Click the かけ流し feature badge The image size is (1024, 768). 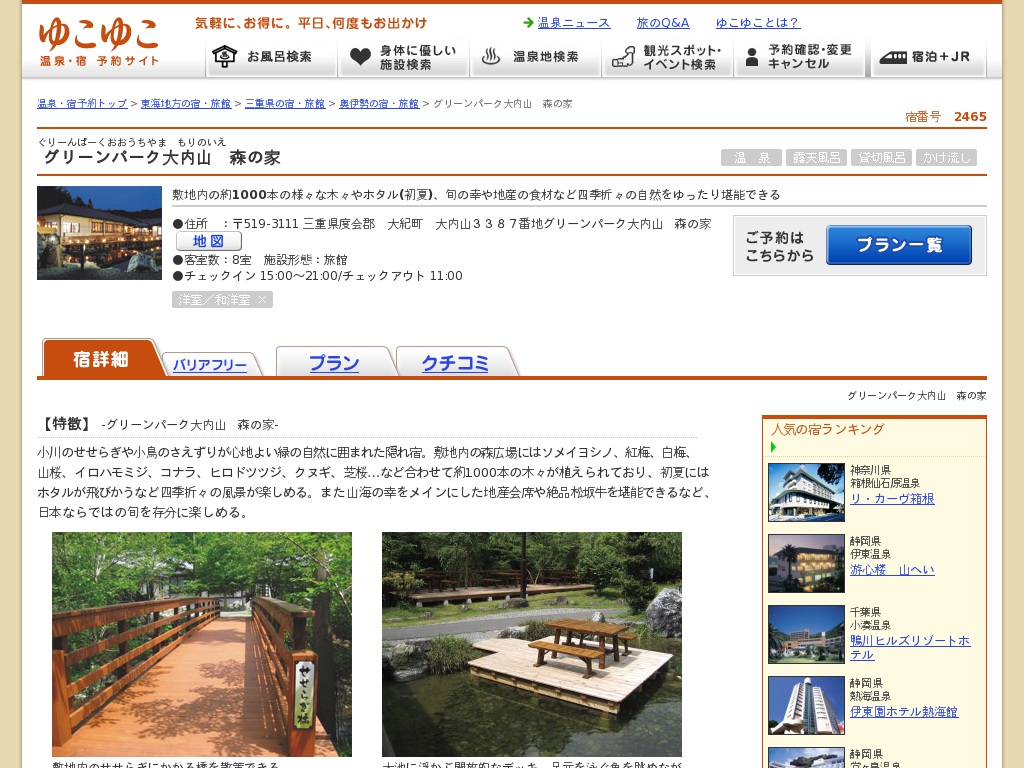pyautogui.click(x=946, y=157)
